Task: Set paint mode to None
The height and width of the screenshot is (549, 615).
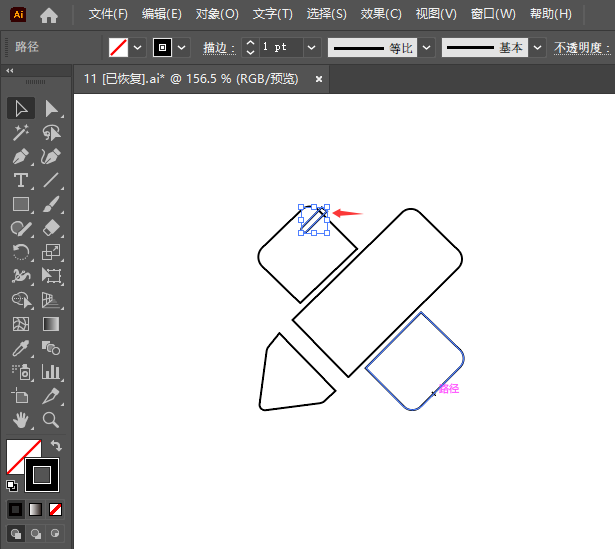Action: (x=56, y=509)
